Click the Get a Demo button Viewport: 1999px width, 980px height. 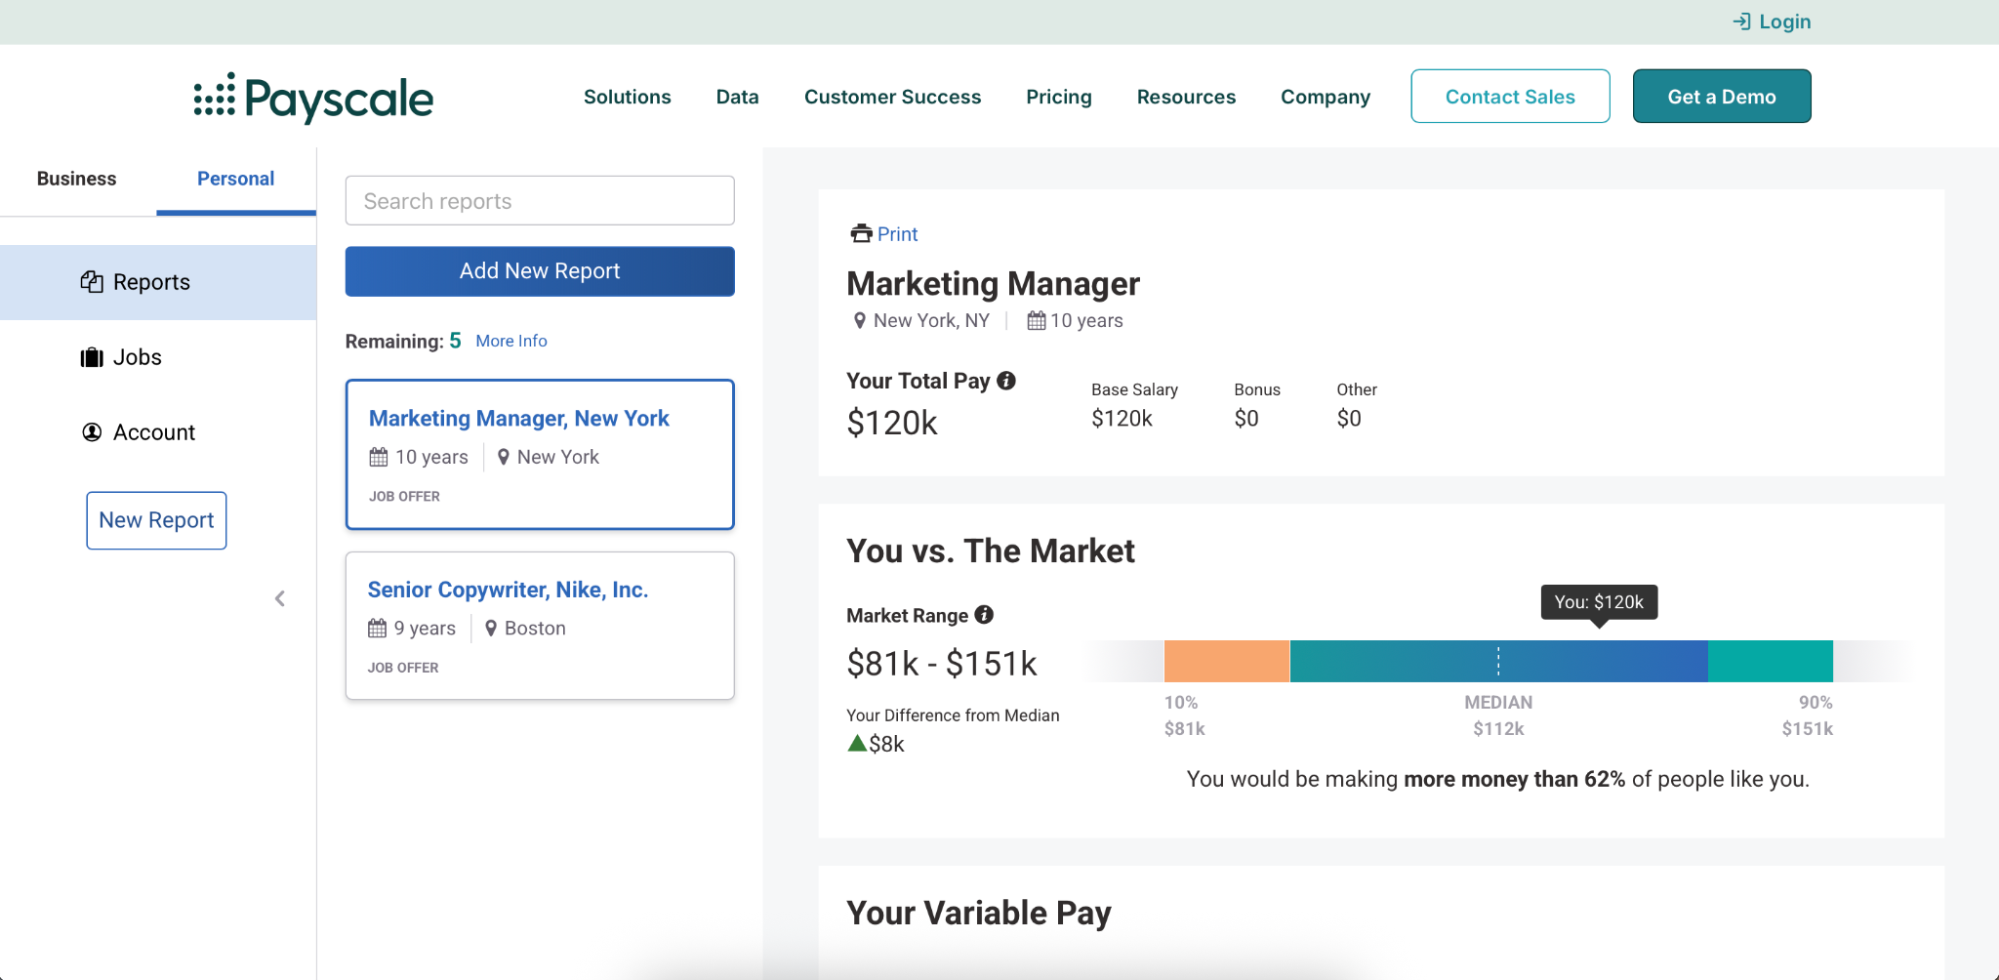coord(1721,96)
